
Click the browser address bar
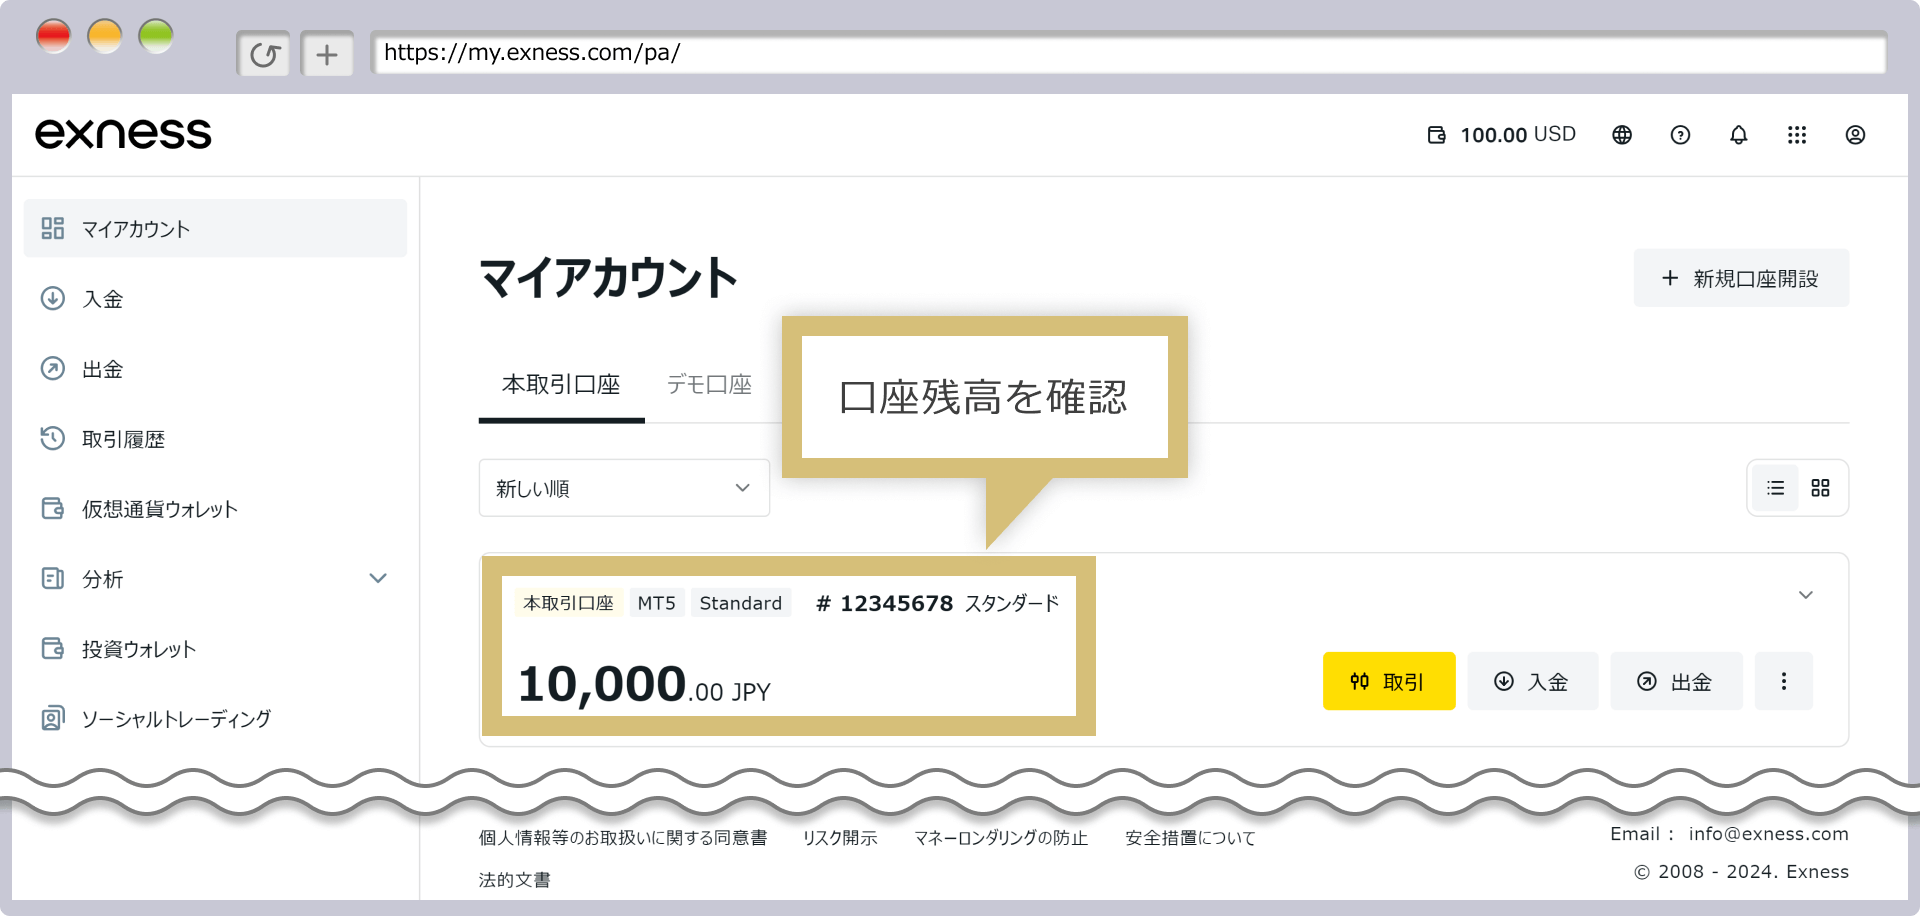[x=1129, y=53]
